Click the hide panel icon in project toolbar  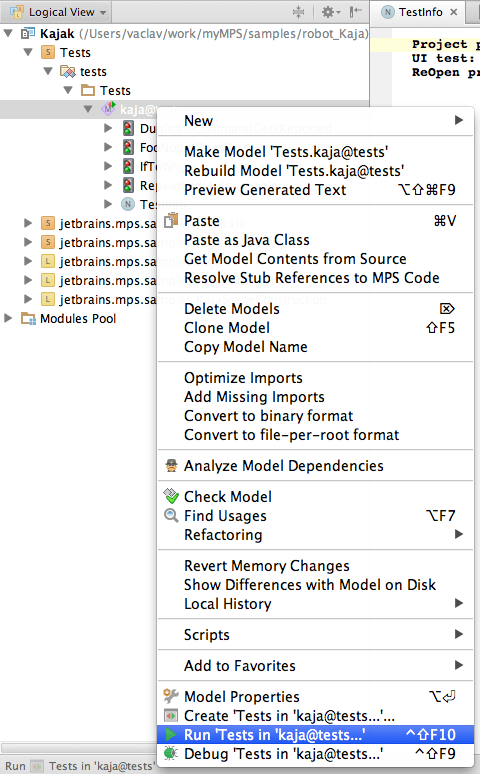pyautogui.click(x=356, y=12)
